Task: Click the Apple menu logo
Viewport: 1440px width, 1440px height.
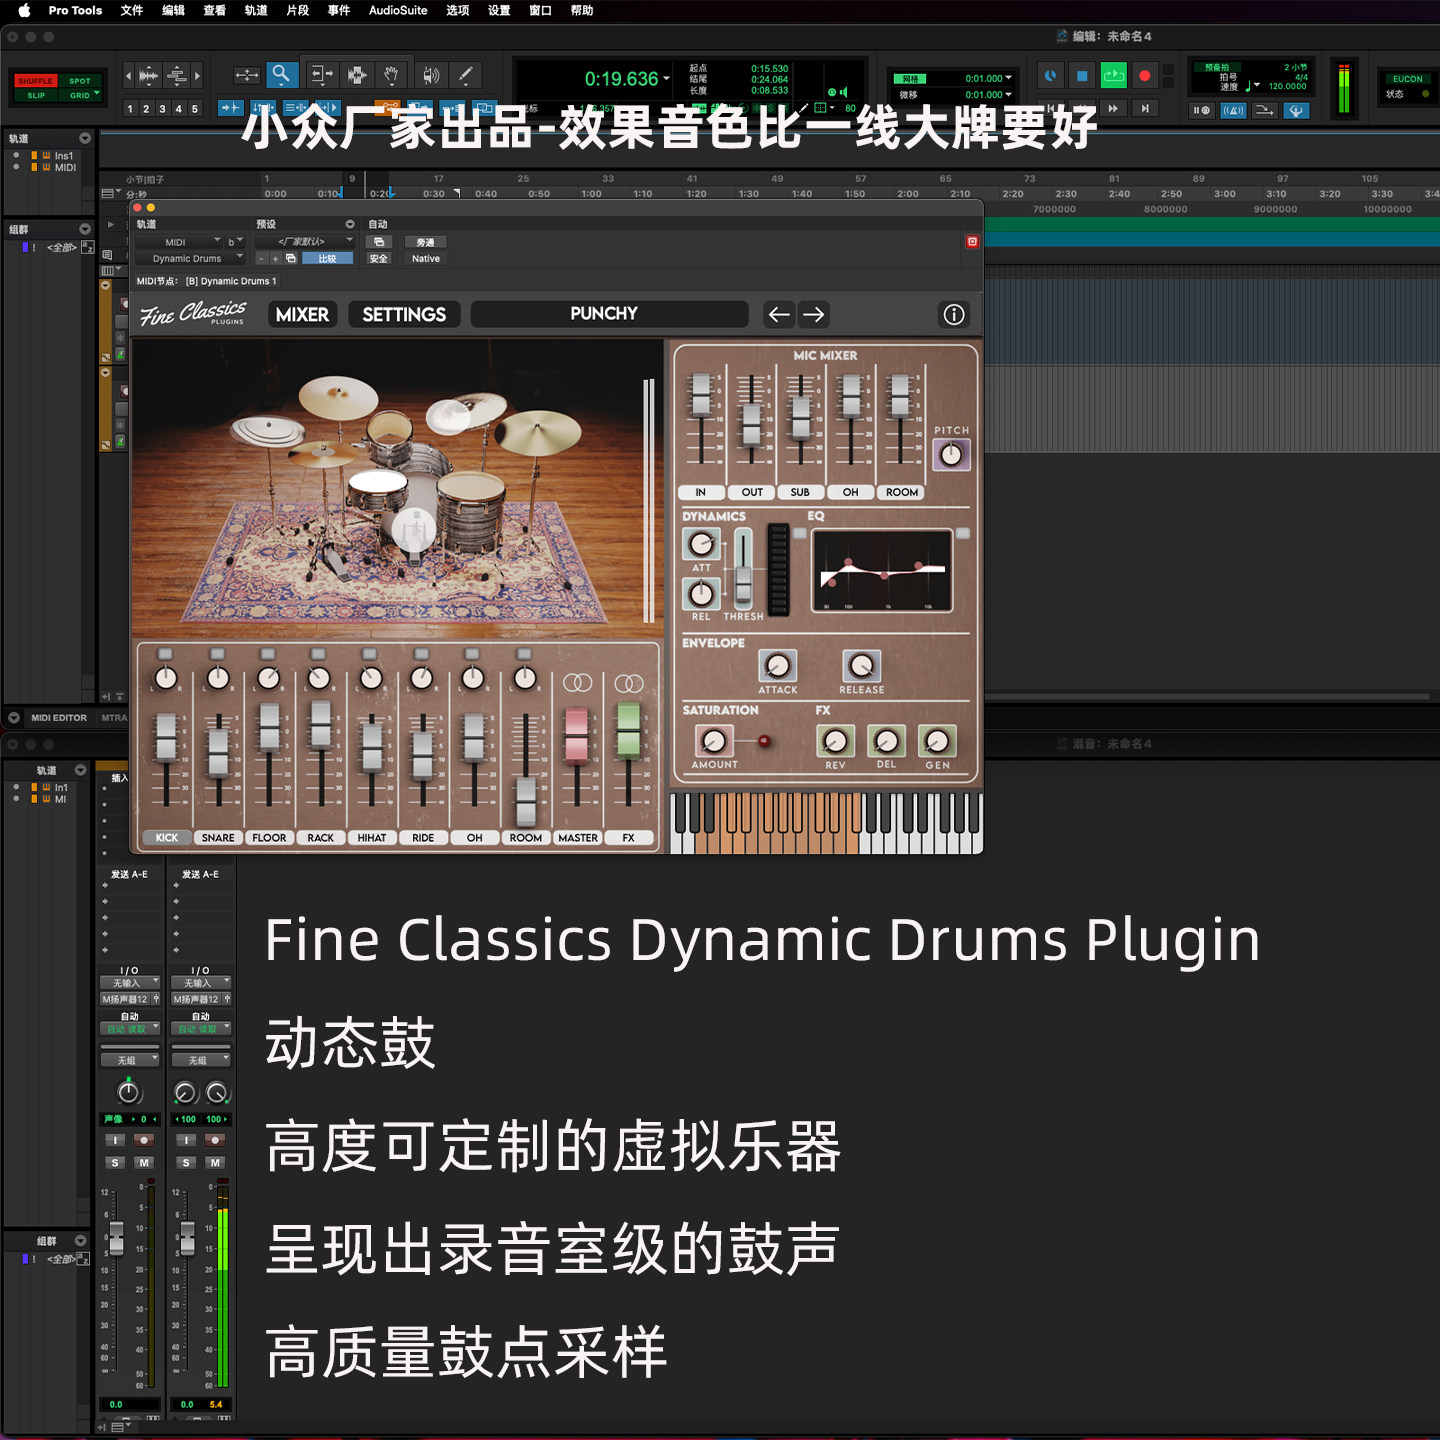Action: (24, 11)
